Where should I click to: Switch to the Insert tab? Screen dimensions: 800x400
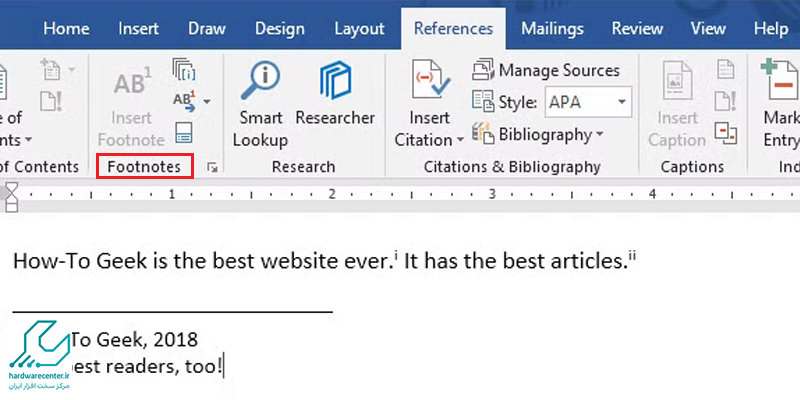(x=138, y=29)
